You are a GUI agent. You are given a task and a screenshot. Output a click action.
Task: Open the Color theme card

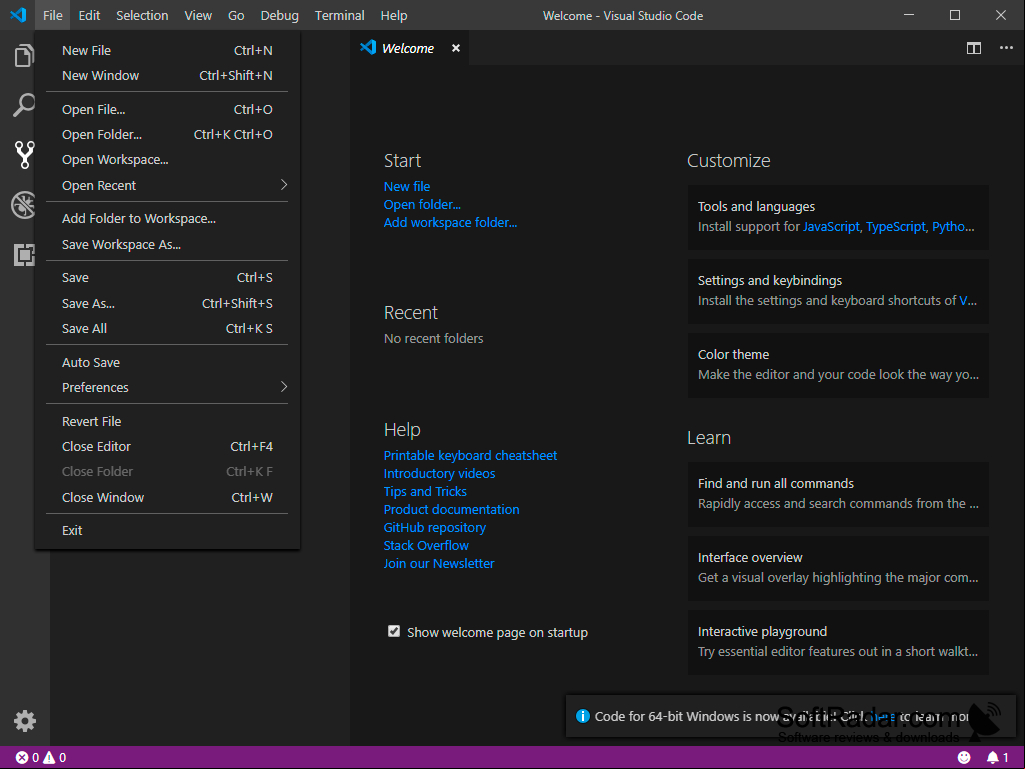click(x=837, y=365)
